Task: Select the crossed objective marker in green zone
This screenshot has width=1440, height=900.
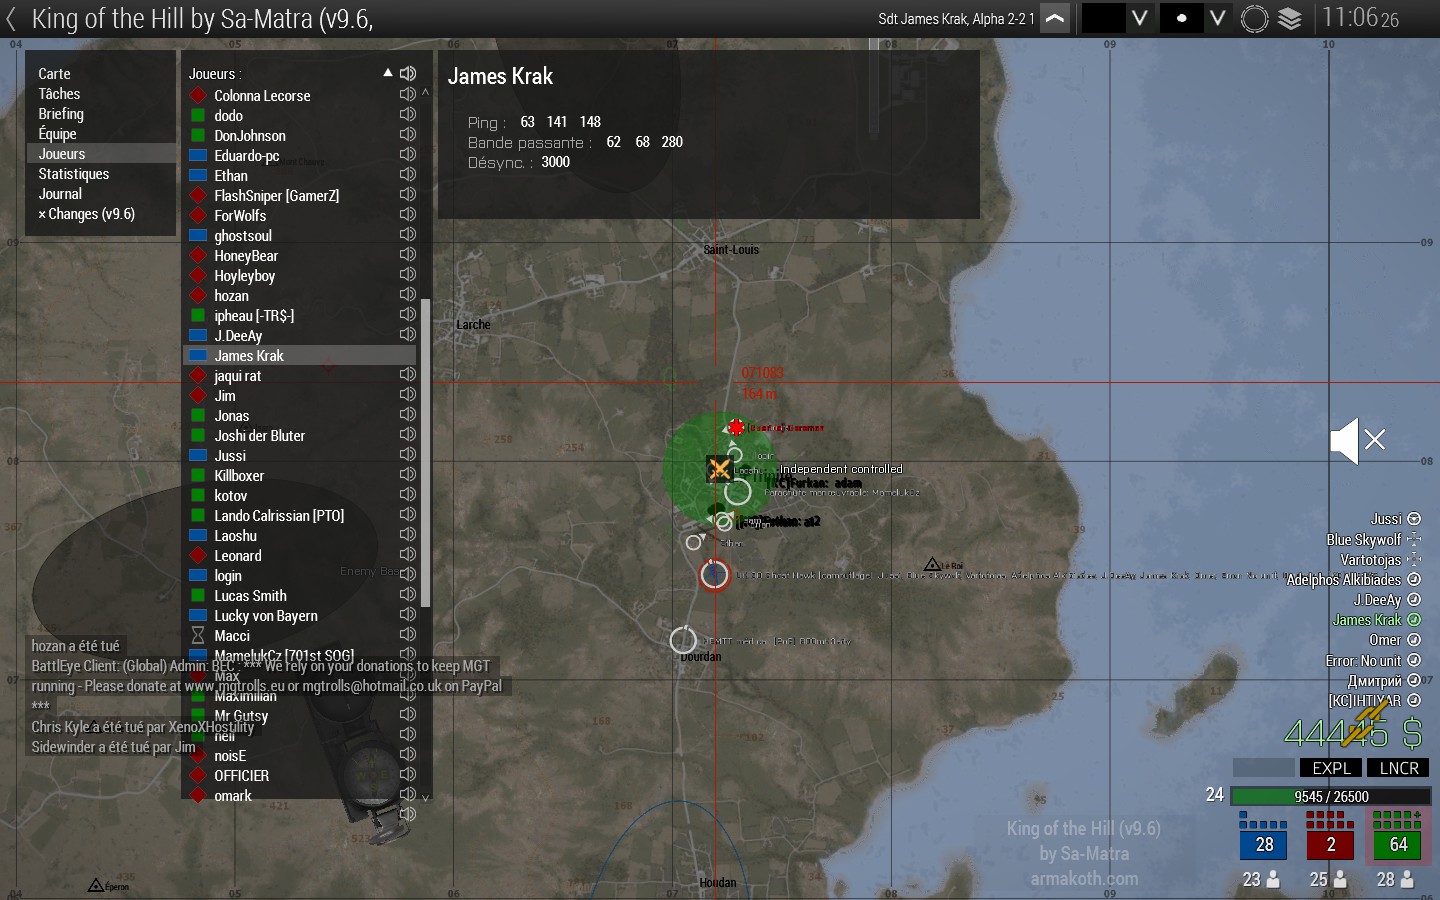Action: click(719, 468)
